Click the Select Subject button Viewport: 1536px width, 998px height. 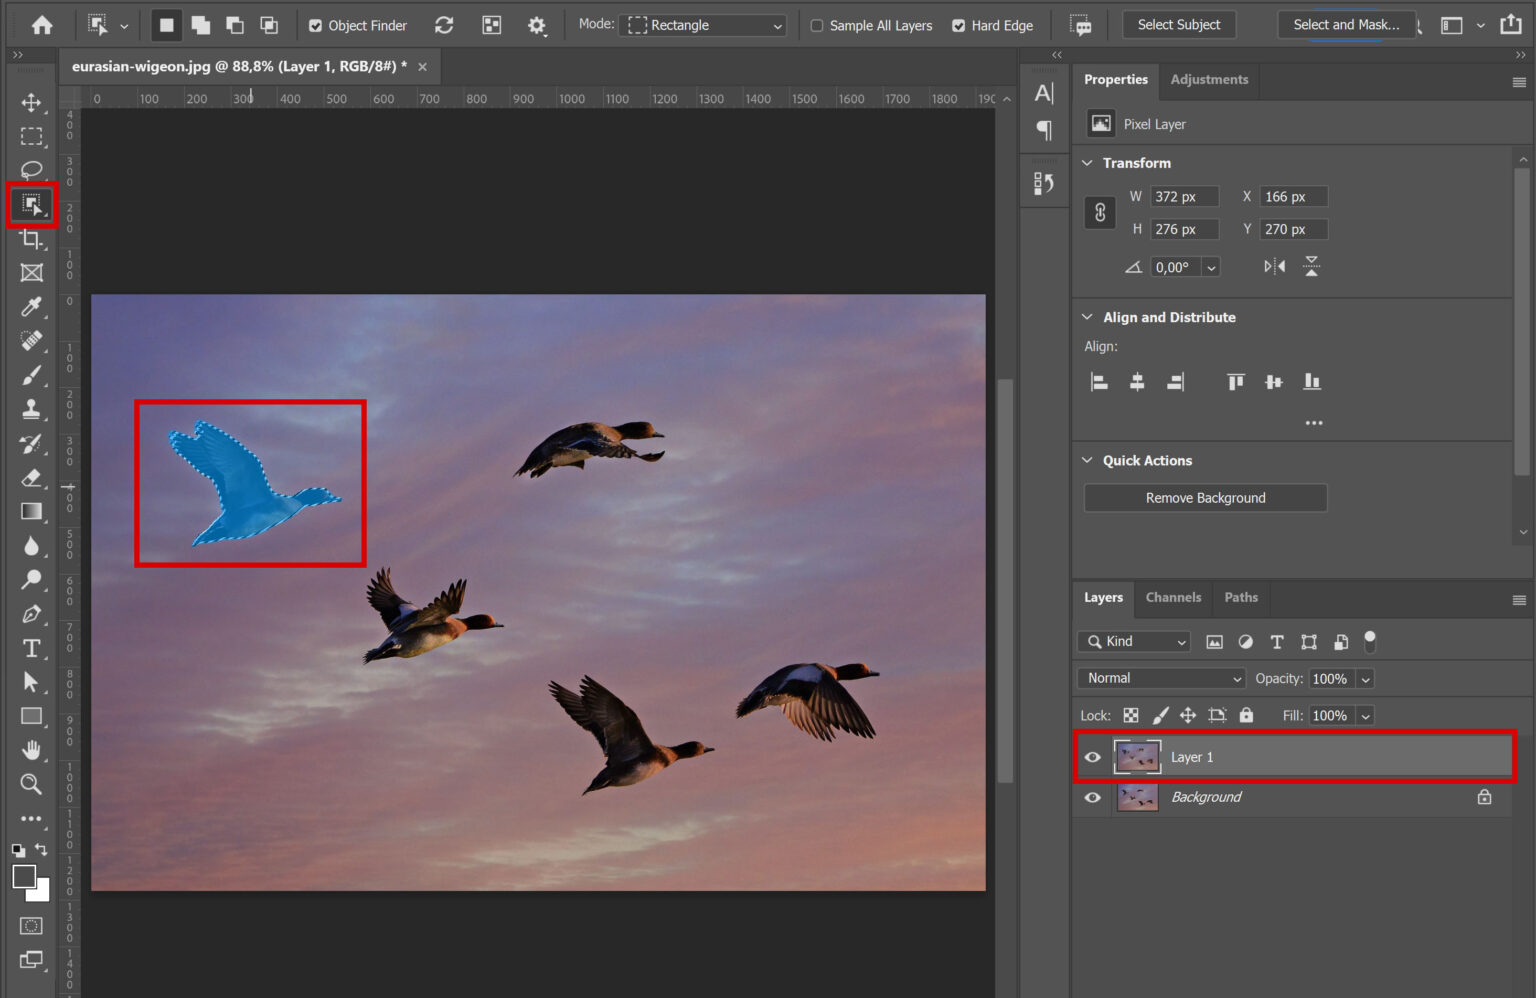[1179, 24]
